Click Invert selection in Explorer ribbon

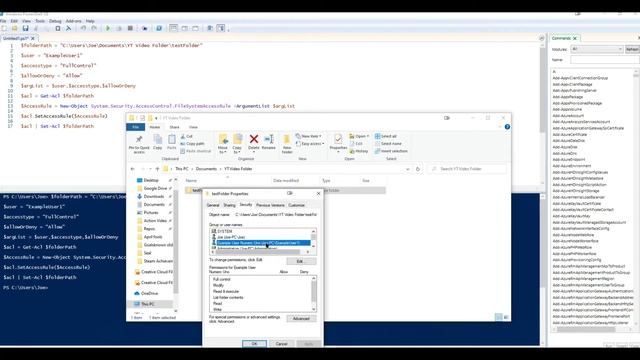pos(391,151)
